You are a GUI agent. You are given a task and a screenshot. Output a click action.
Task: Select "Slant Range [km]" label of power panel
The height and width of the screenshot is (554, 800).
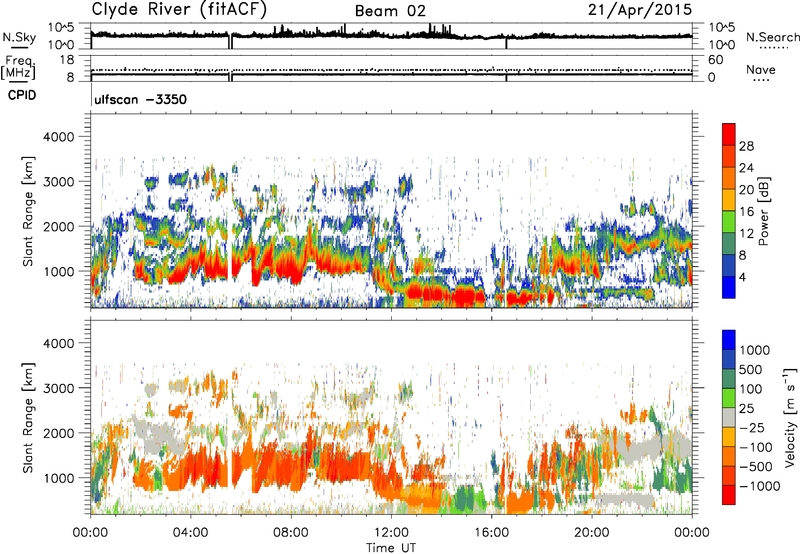coord(28,211)
